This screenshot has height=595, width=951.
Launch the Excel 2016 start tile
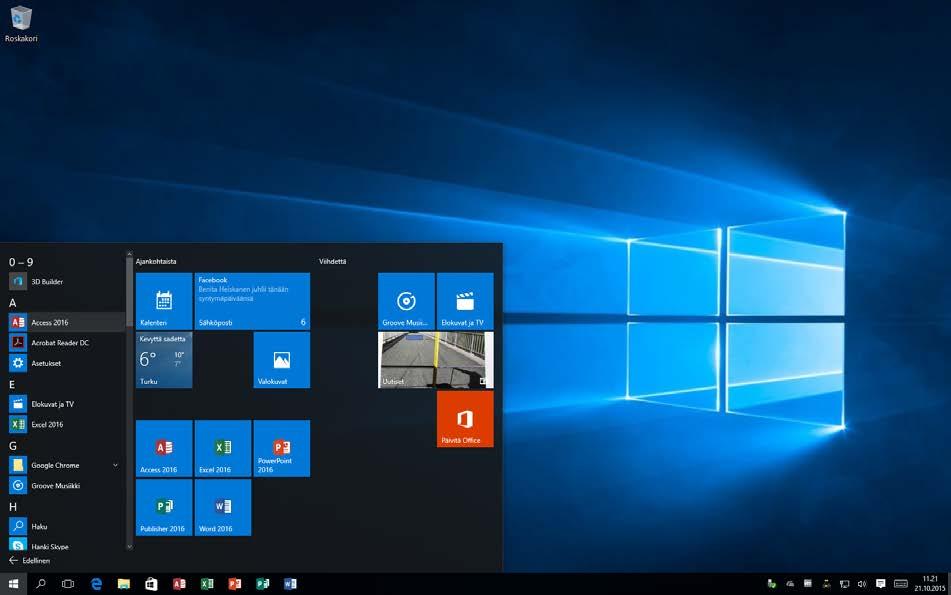point(223,448)
